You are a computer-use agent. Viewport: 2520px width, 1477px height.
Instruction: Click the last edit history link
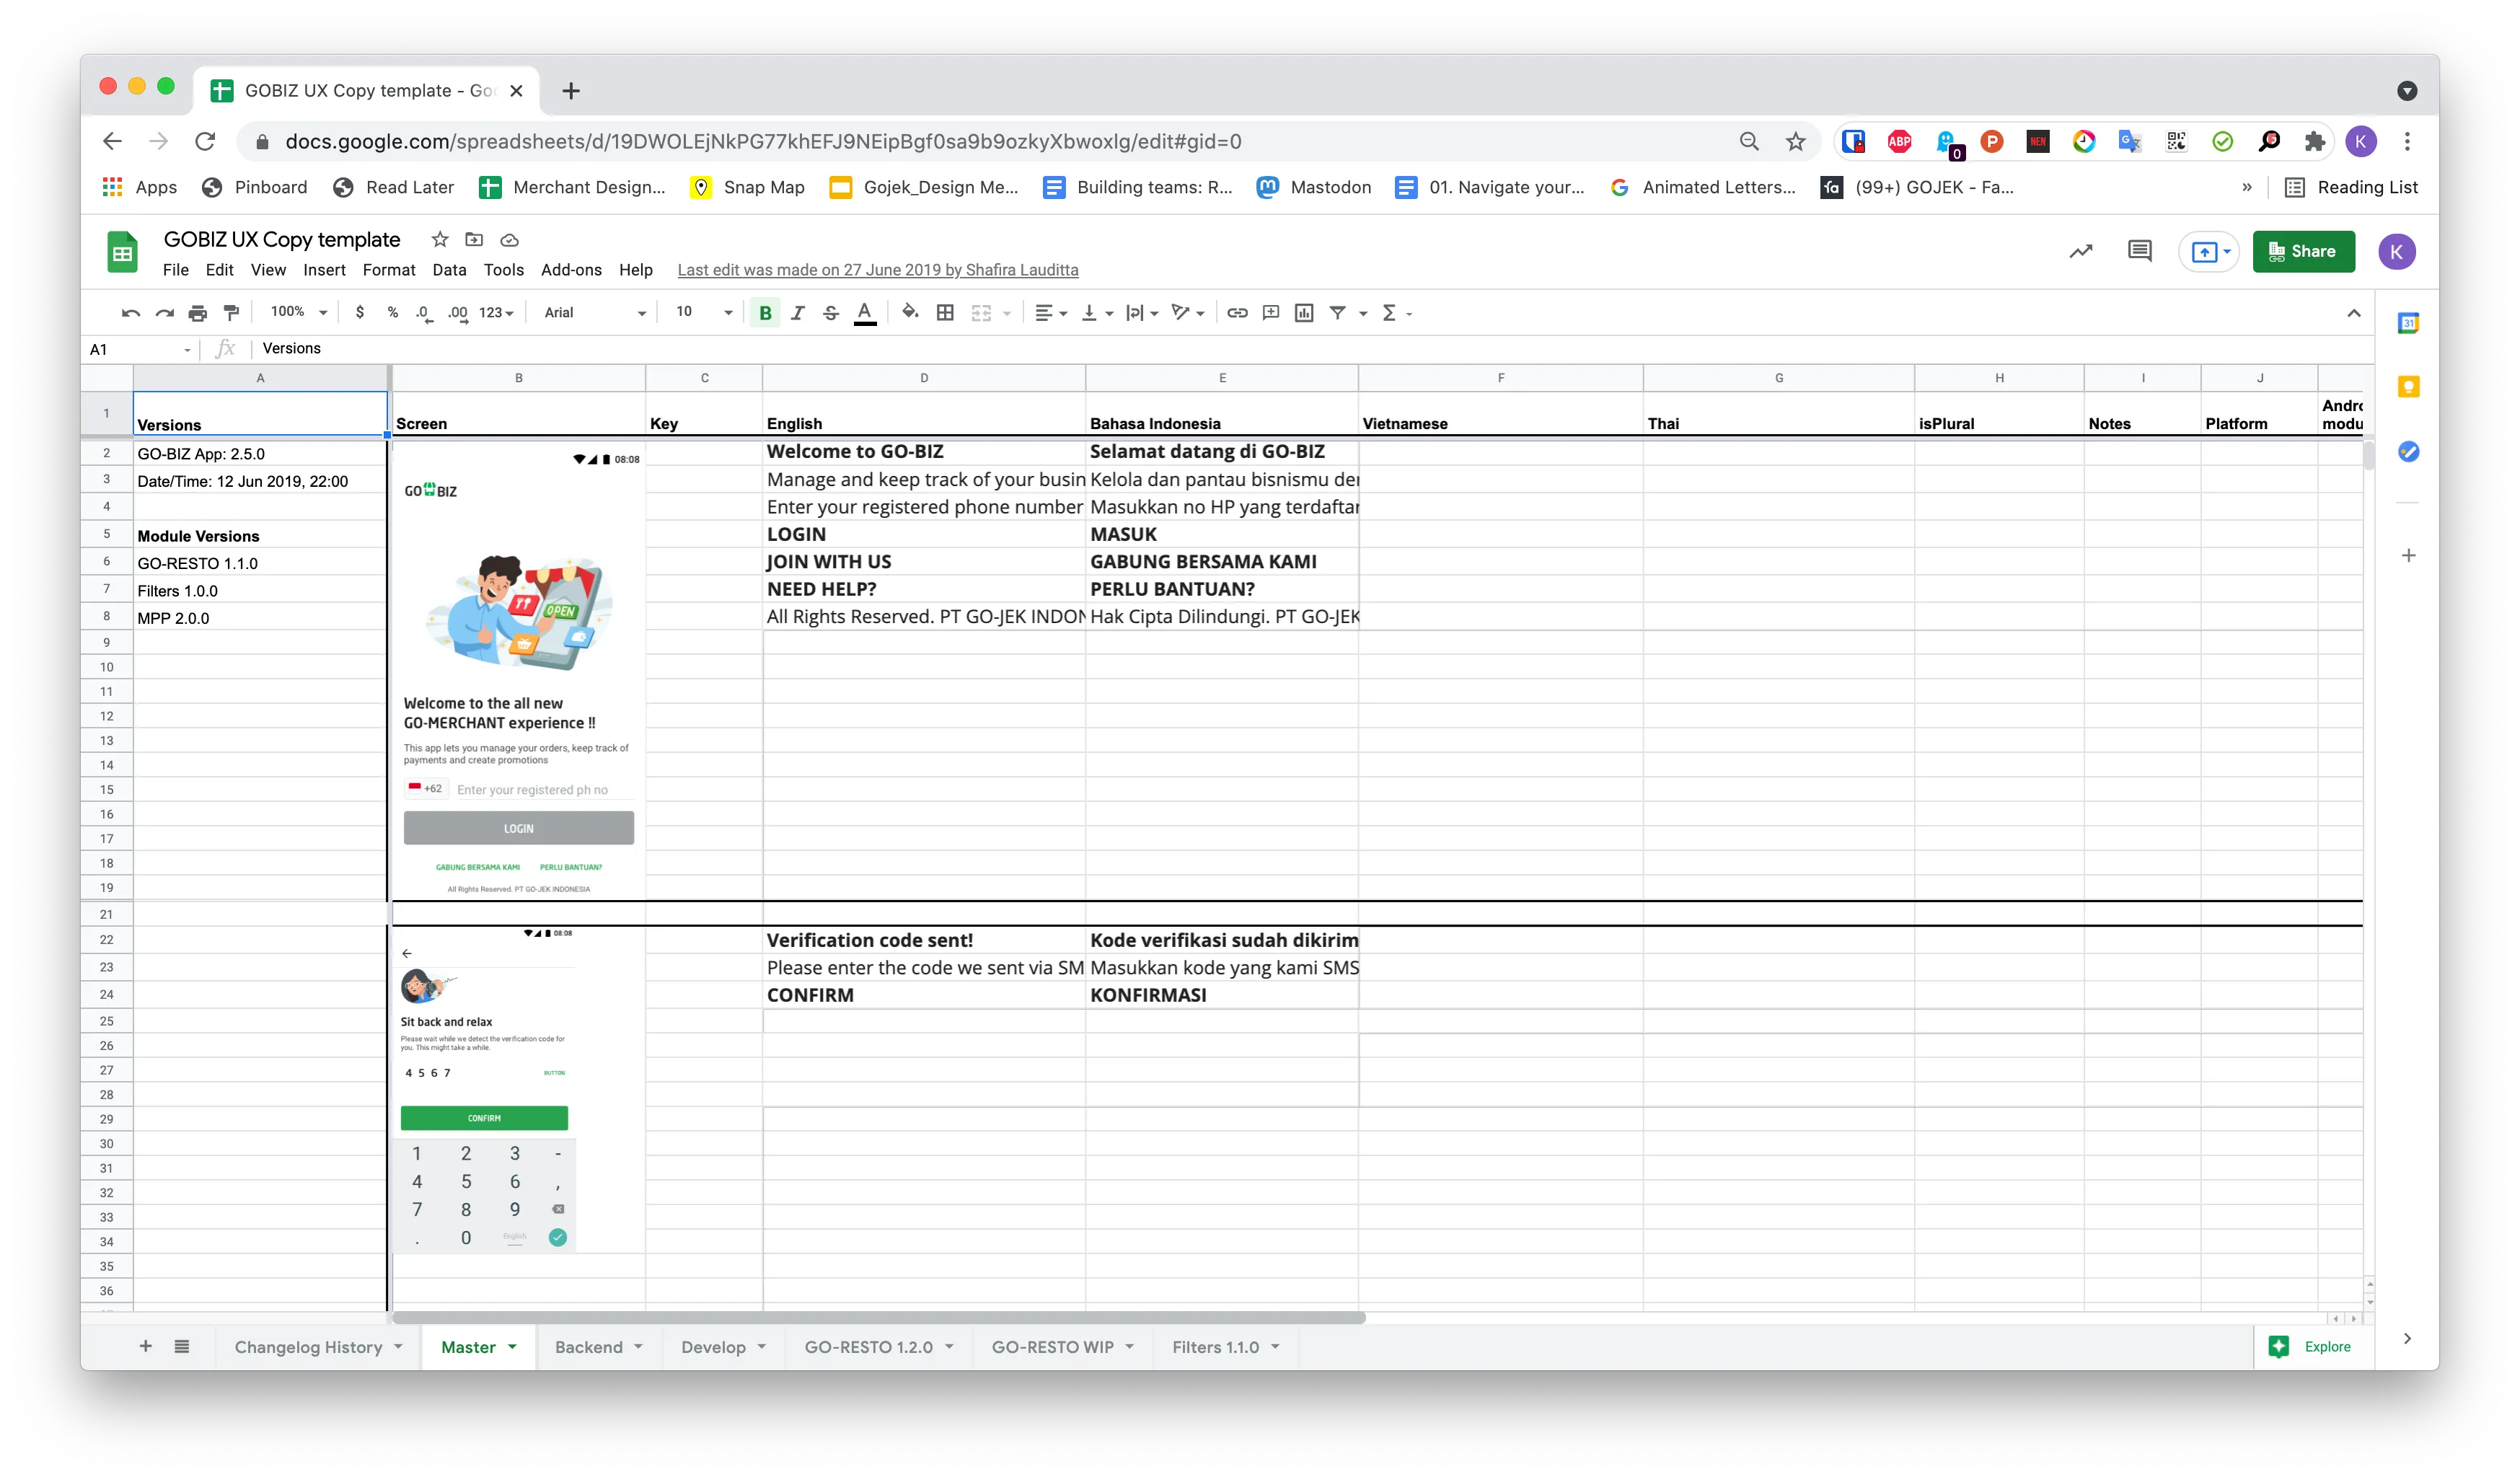pyautogui.click(x=877, y=269)
